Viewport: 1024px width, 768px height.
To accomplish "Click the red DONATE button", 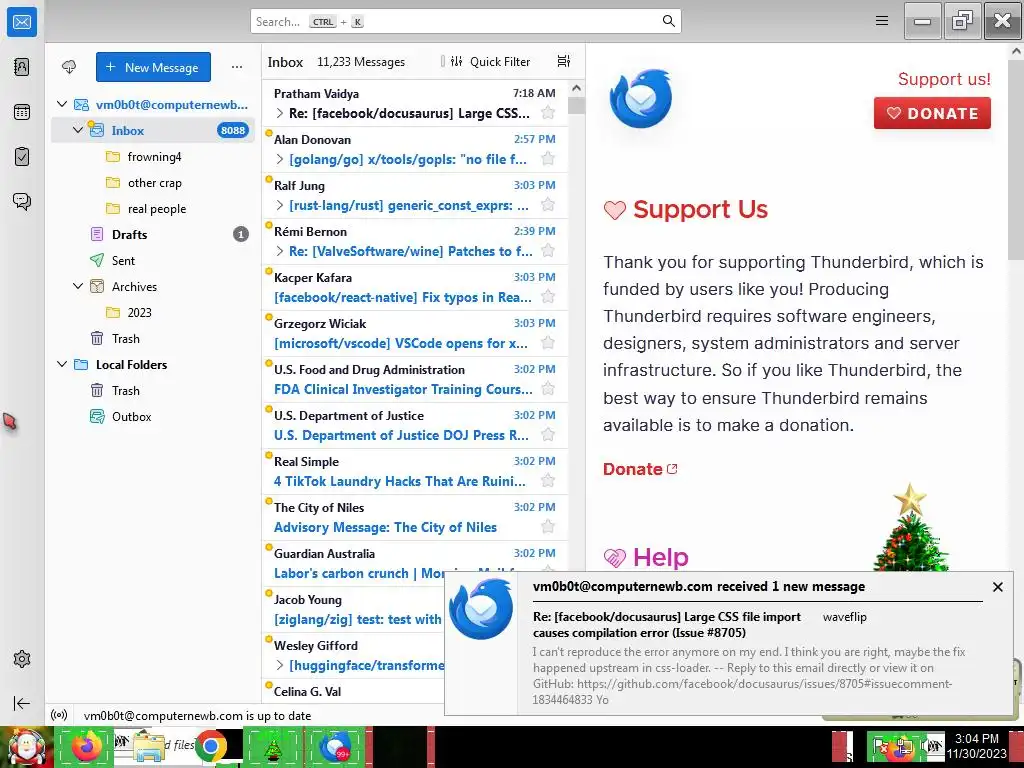I will [932, 113].
